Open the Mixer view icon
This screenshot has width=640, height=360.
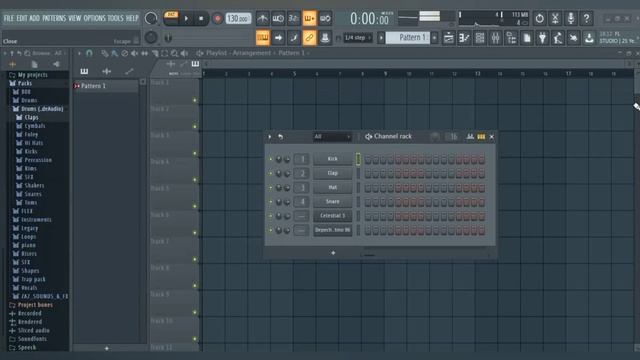click(496, 38)
